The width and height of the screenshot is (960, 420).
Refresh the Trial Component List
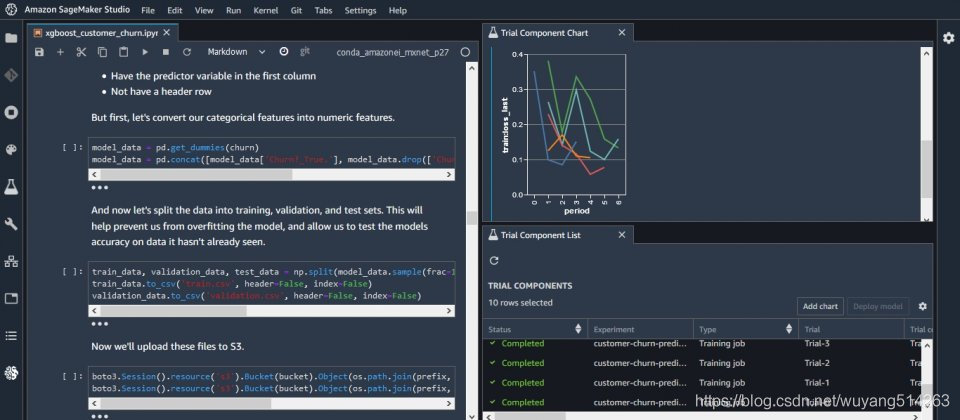[494, 260]
